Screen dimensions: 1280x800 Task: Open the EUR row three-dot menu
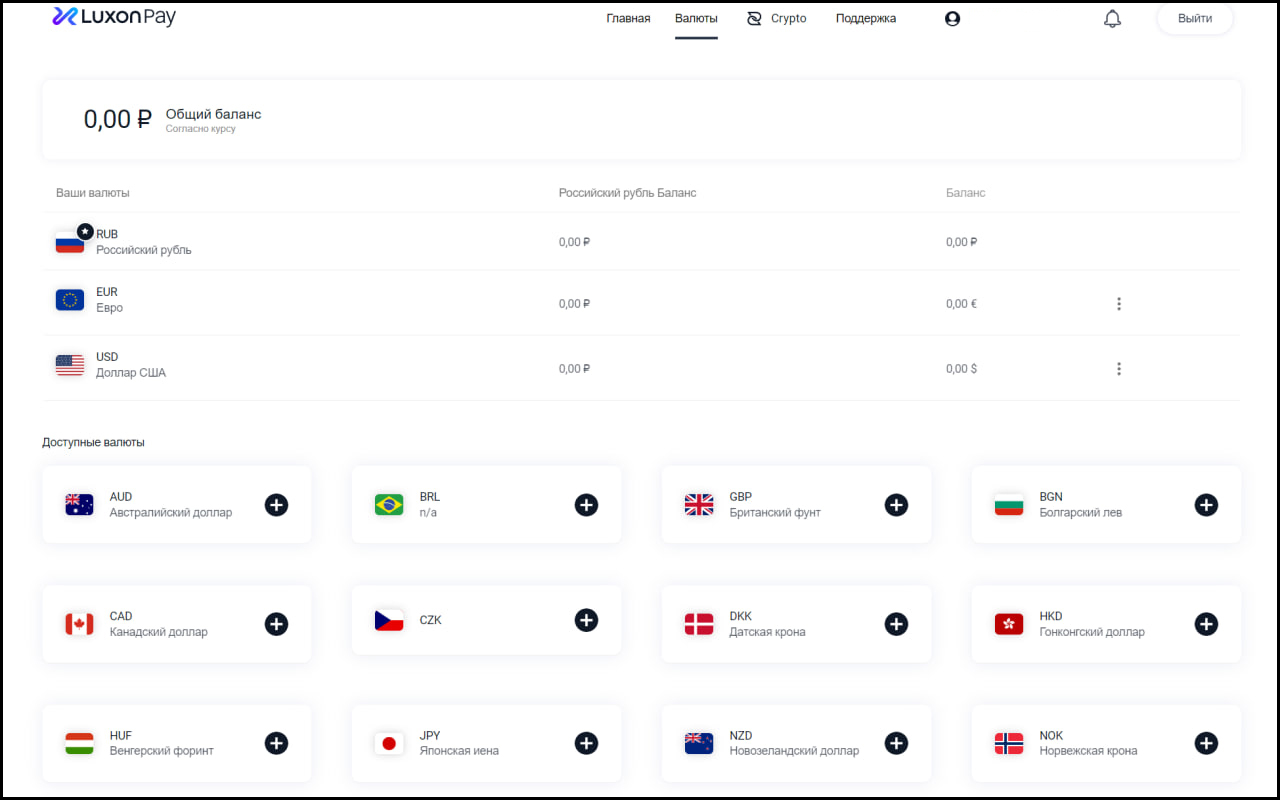pyautogui.click(x=1118, y=304)
